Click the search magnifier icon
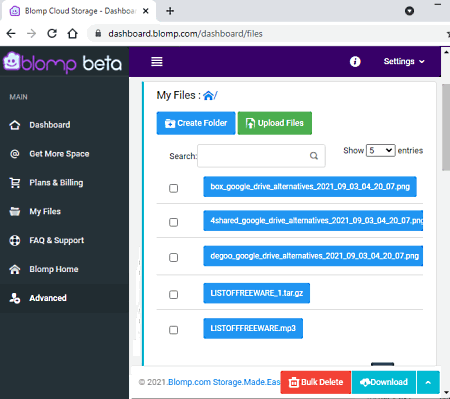 pyautogui.click(x=314, y=156)
